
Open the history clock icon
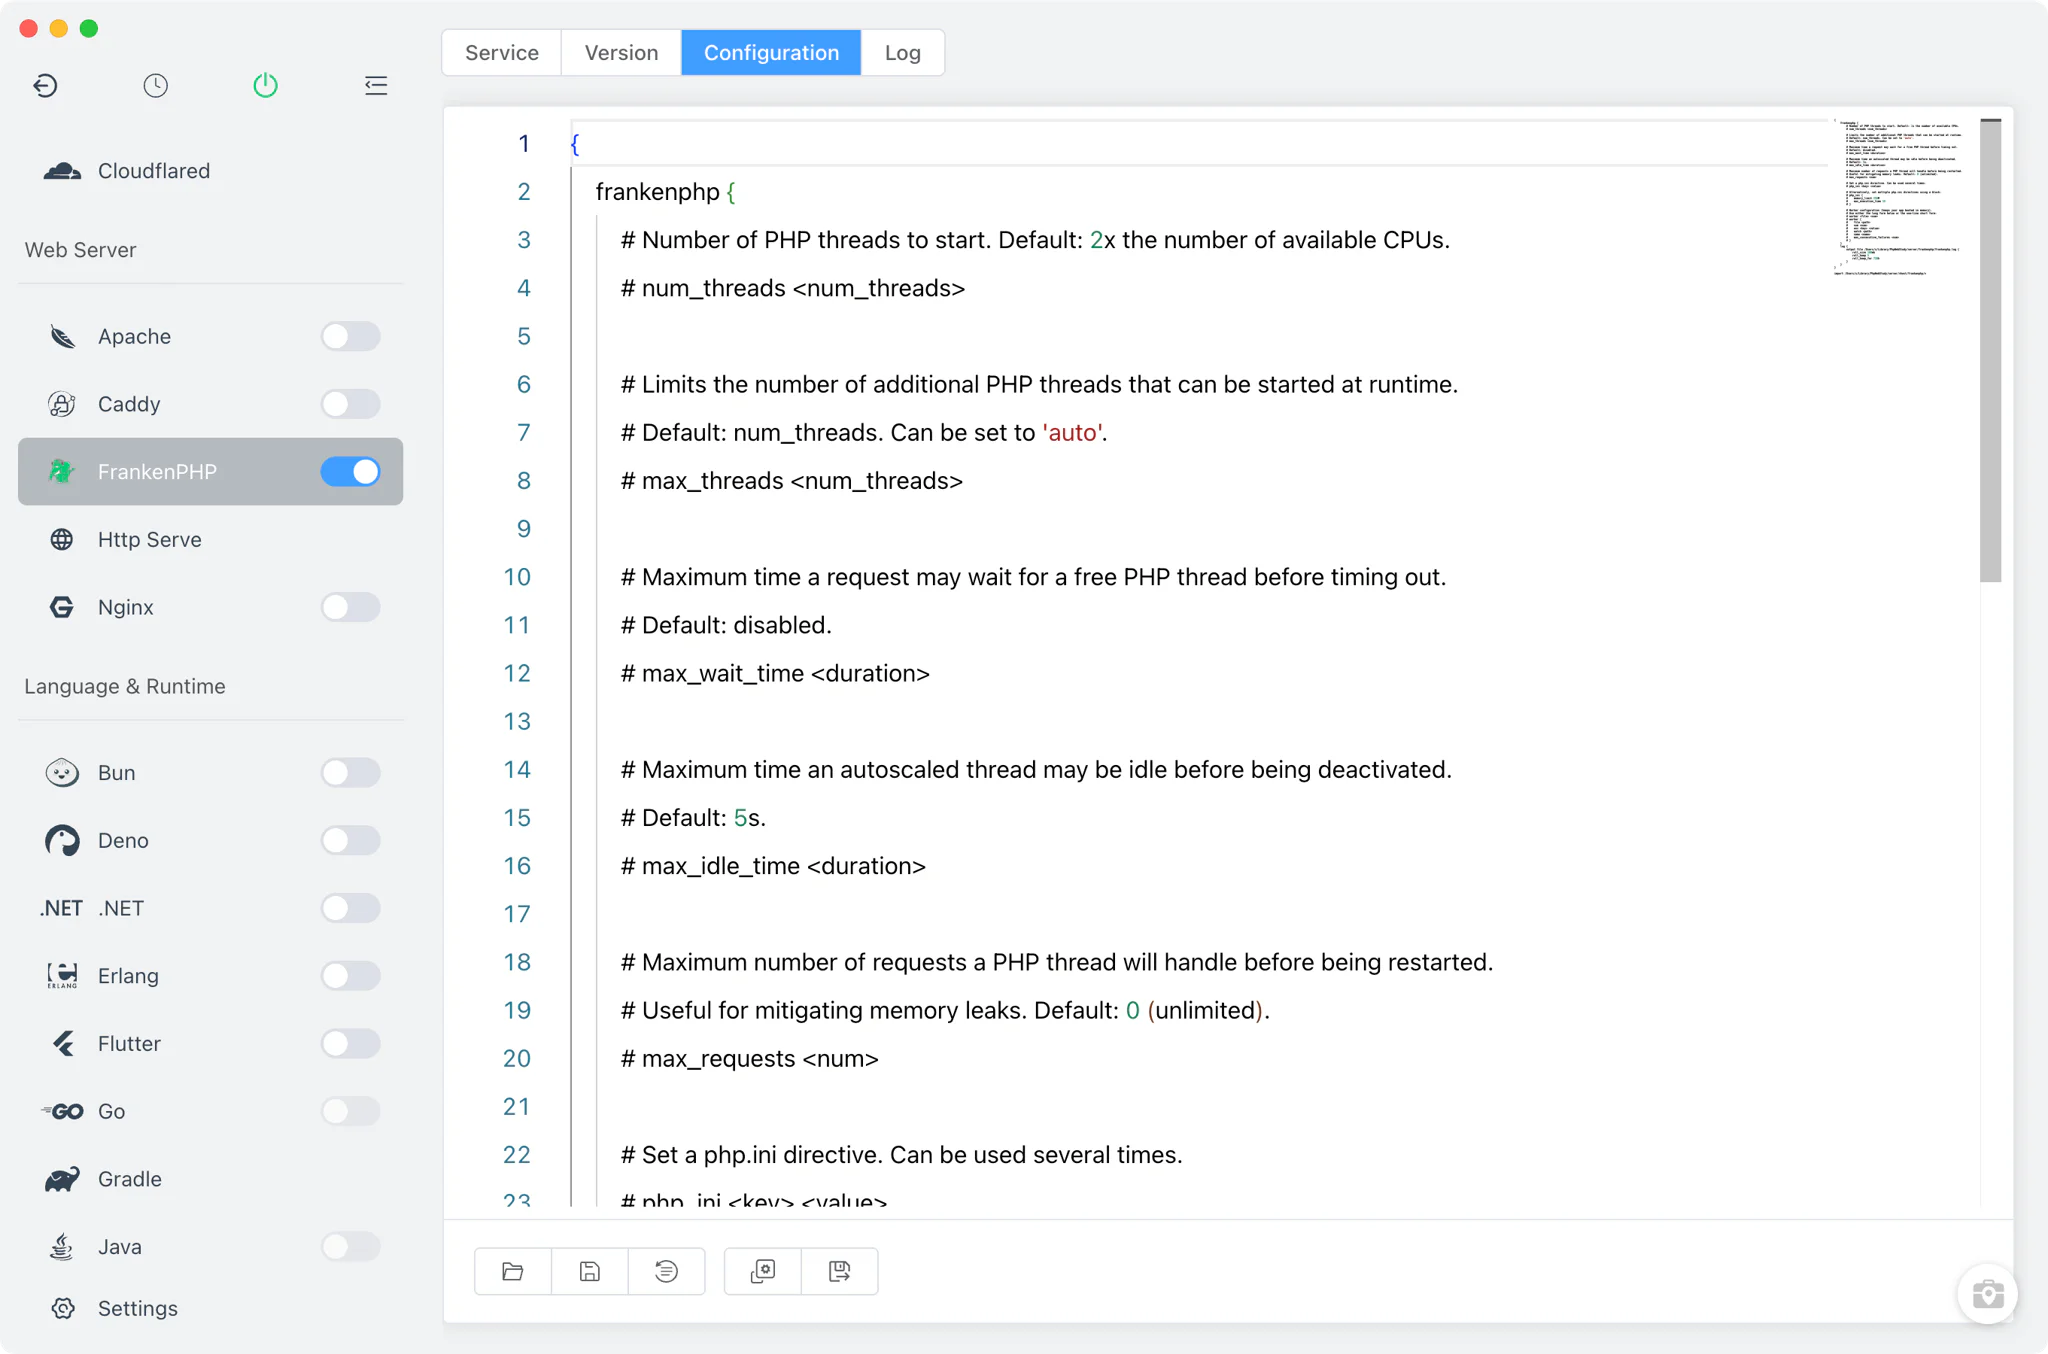coord(155,86)
